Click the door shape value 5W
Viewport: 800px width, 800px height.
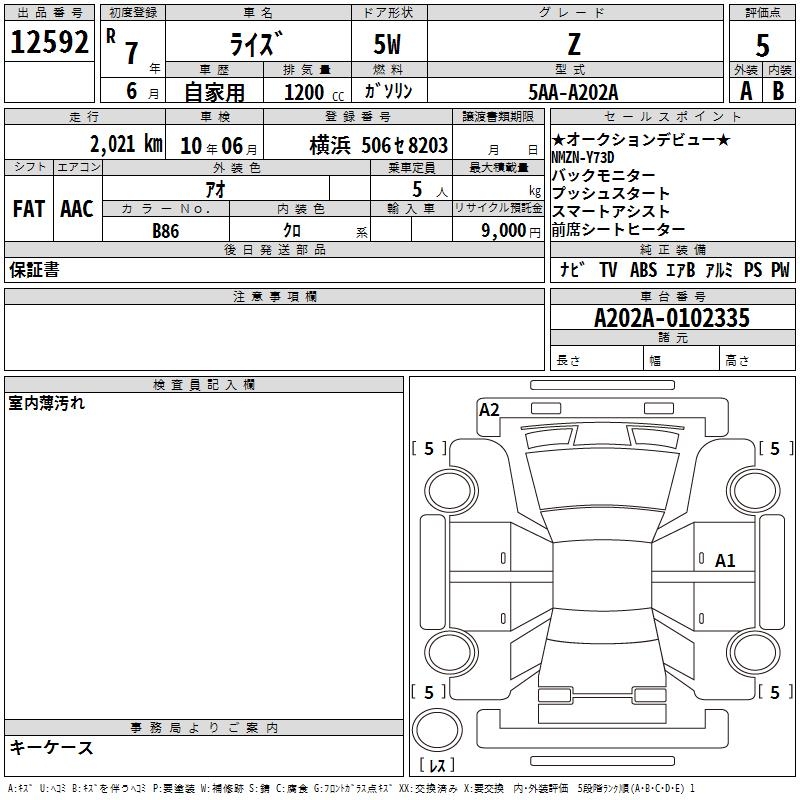point(387,44)
